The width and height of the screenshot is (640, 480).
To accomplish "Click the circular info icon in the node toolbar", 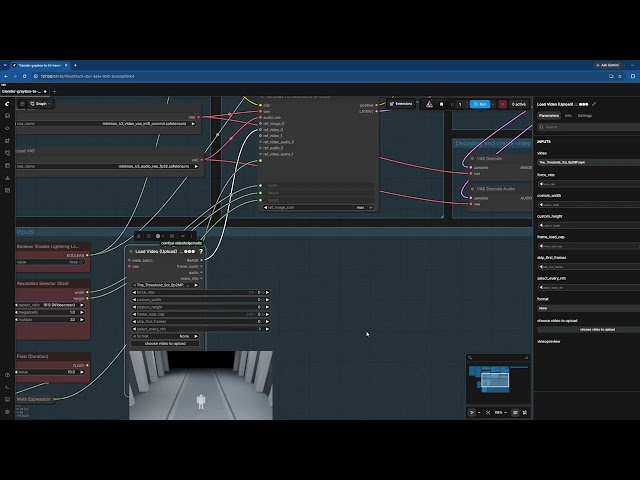I will 149,236.
